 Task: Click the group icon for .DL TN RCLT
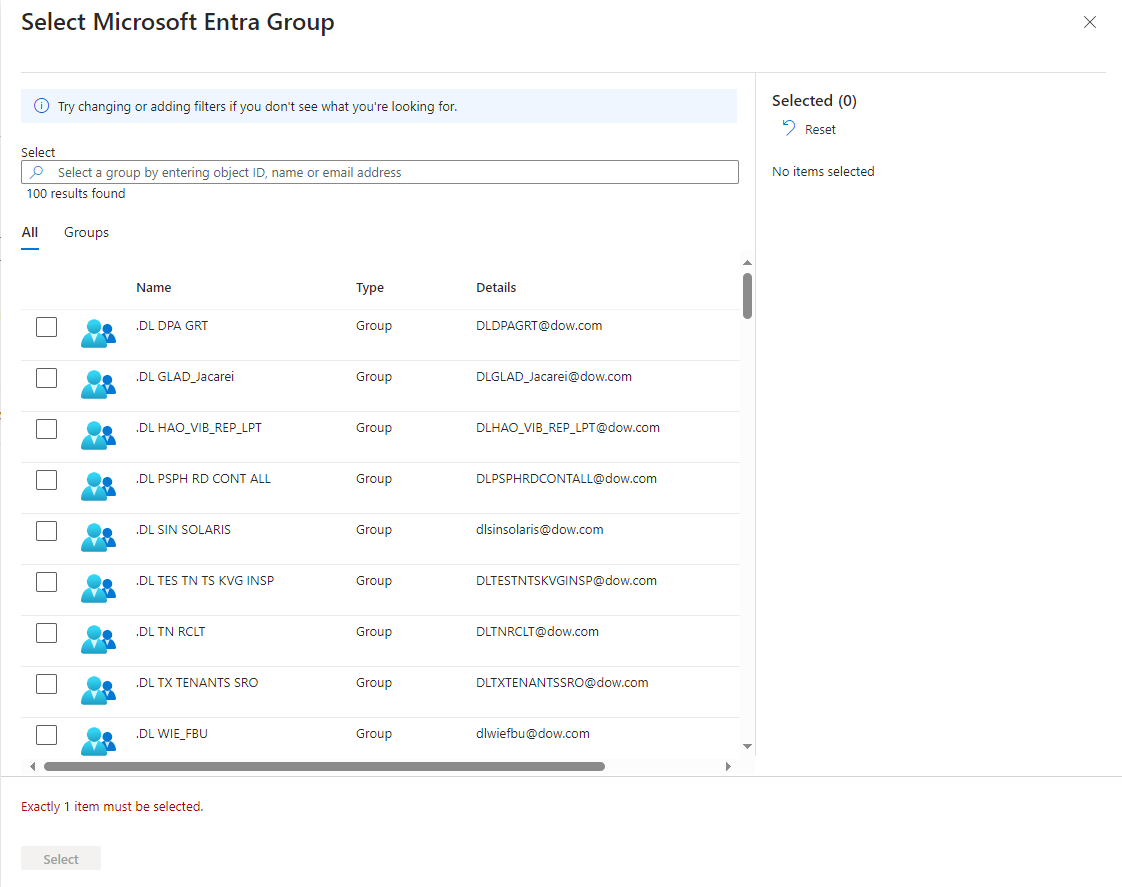[x=98, y=639]
